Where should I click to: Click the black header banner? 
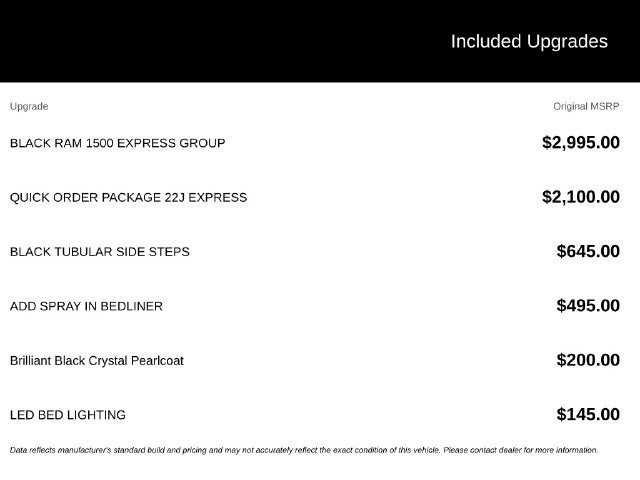[x=320, y=41]
